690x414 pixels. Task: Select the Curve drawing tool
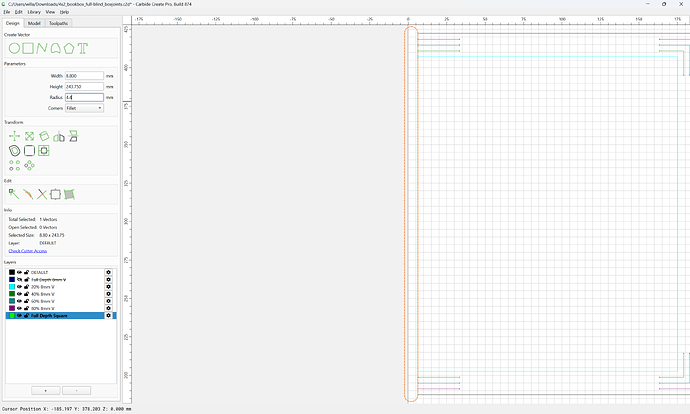[x=55, y=48]
